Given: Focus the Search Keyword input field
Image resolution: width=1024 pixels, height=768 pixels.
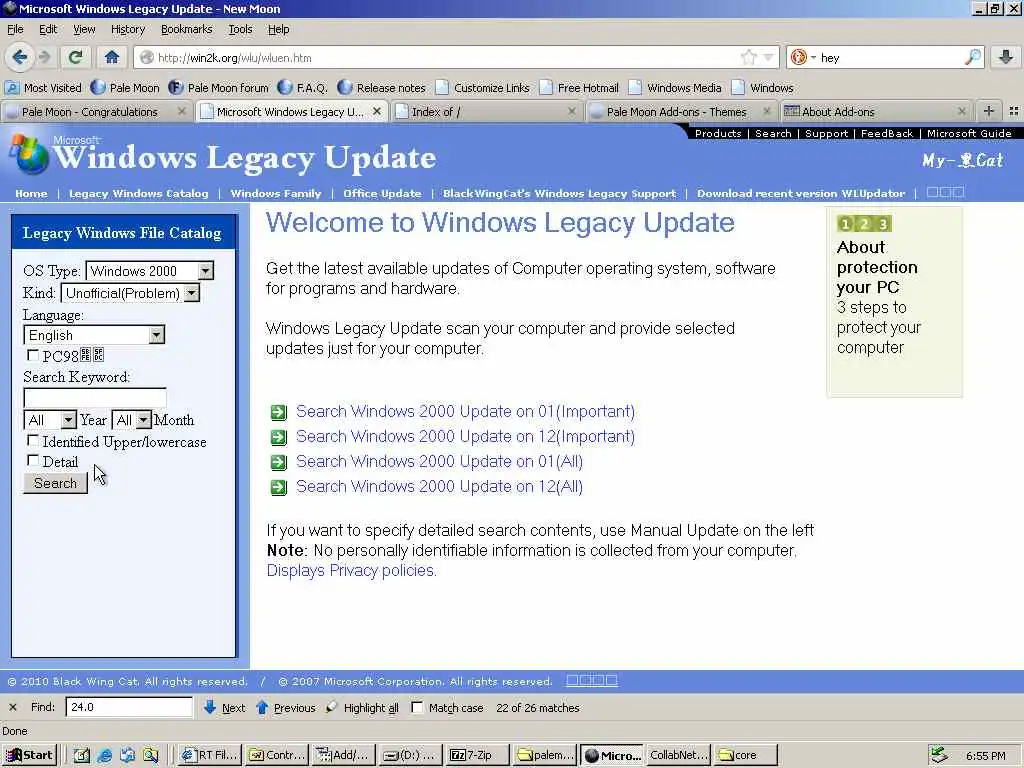Looking at the screenshot, I should [x=95, y=398].
